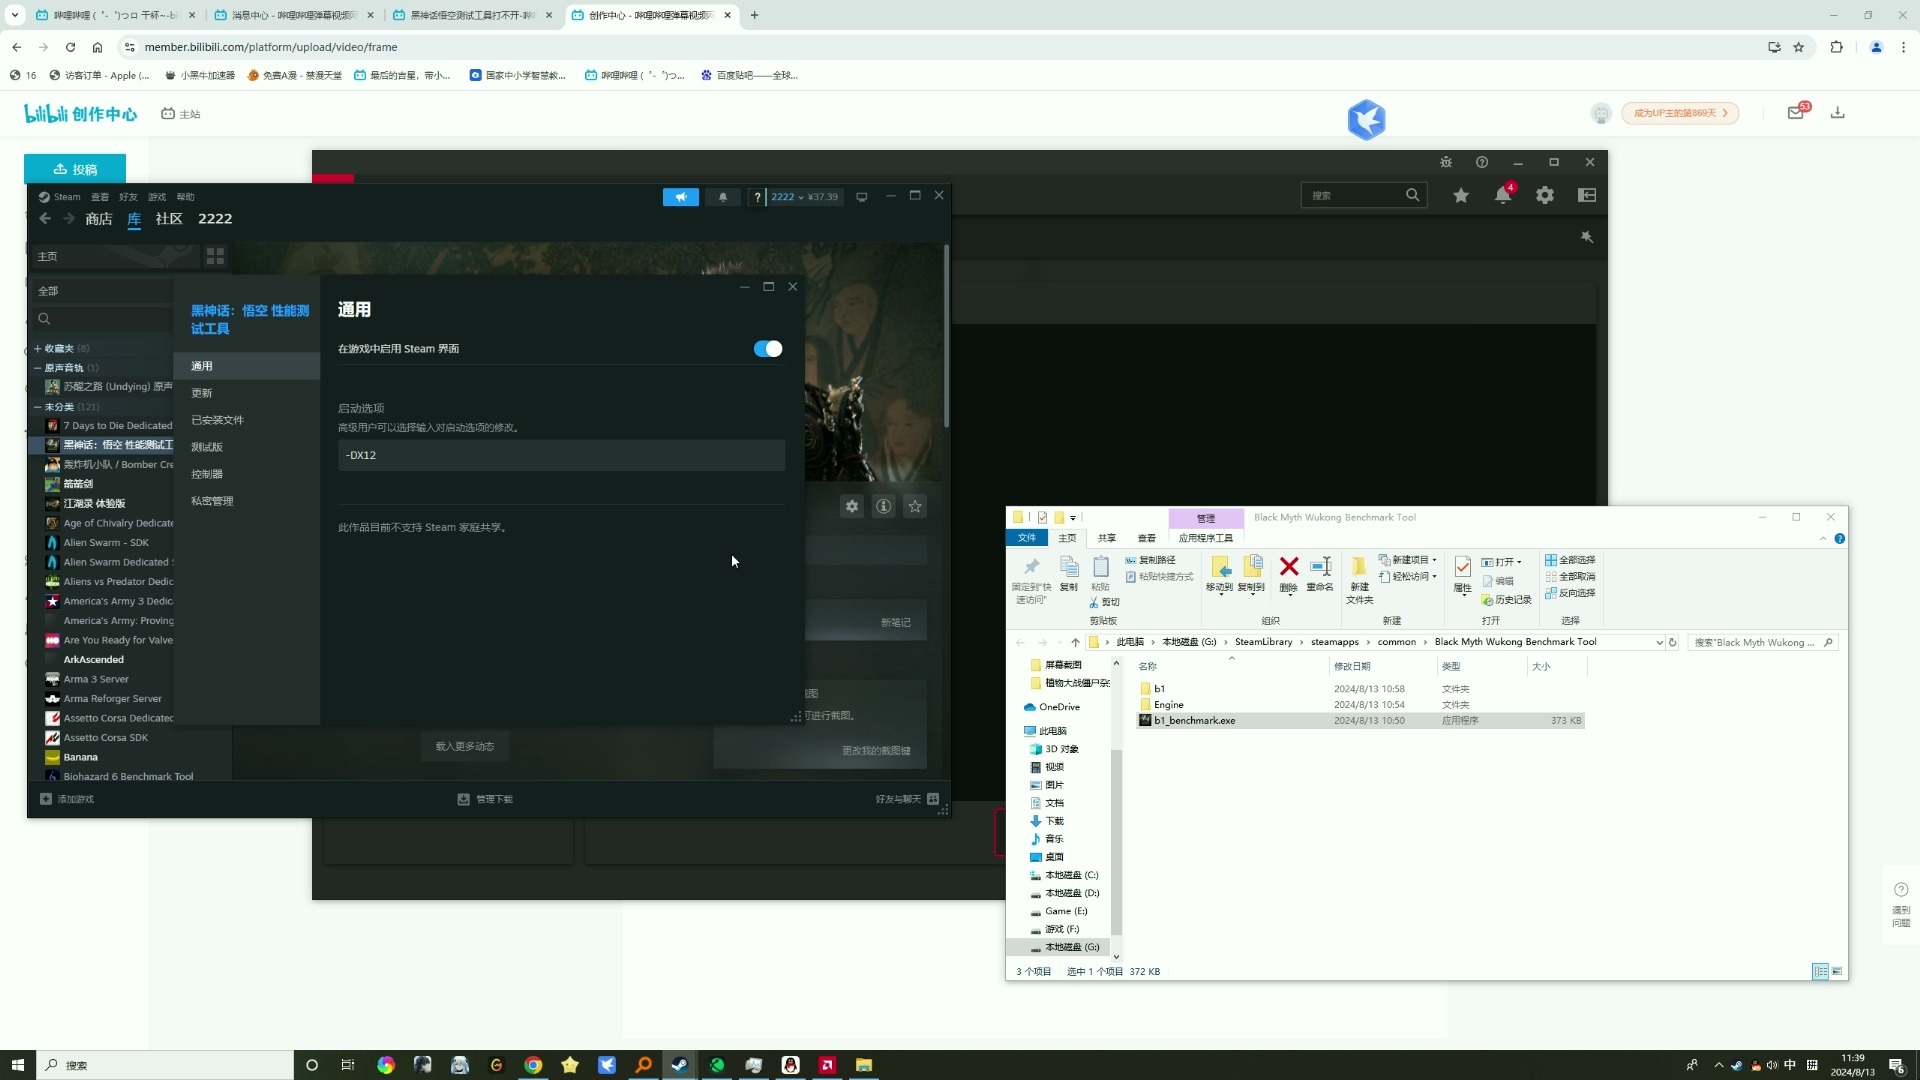Open 文件 menu in Explorer
The height and width of the screenshot is (1080, 1920).
[1027, 538]
